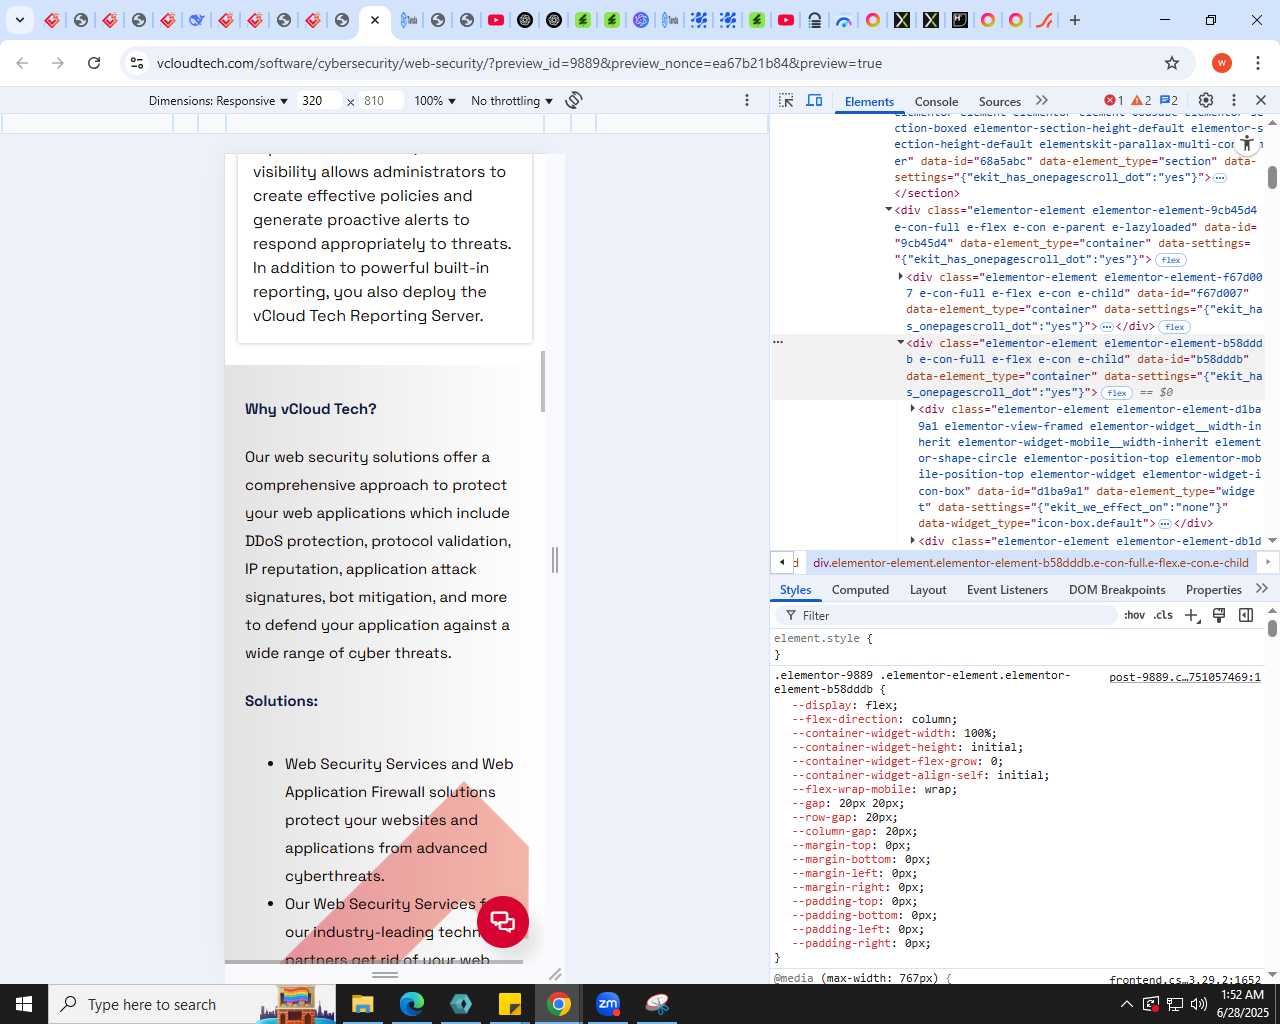The image size is (1280, 1024).
Task: Click the Windows Start button
Action: point(24,1004)
